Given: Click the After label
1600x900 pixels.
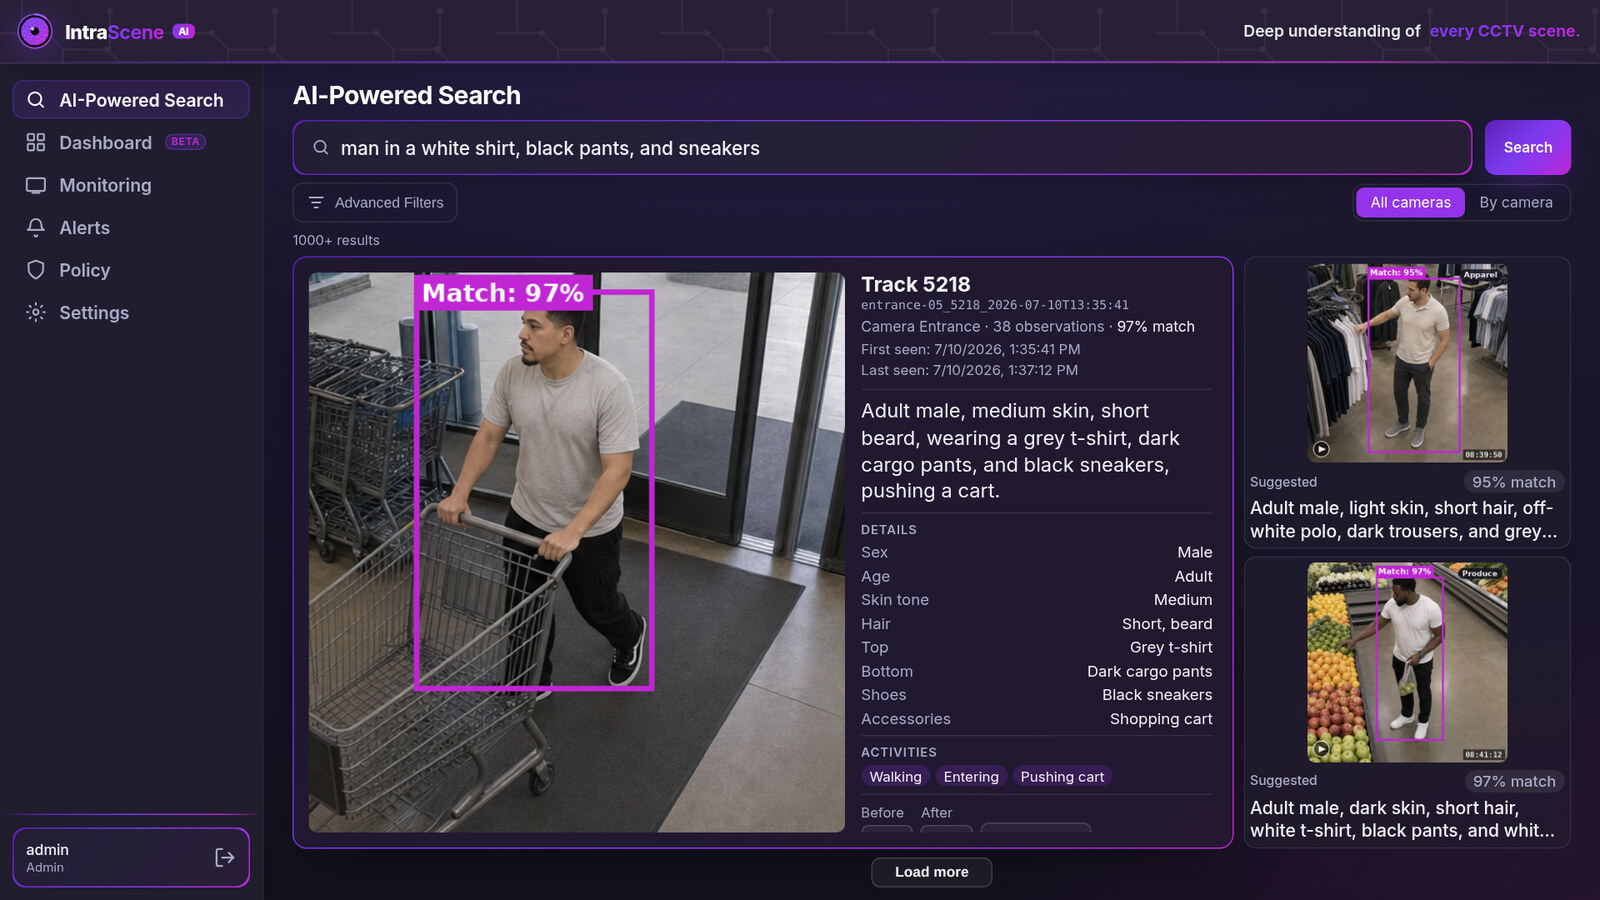Looking at the screenshot, I should 937,813.
